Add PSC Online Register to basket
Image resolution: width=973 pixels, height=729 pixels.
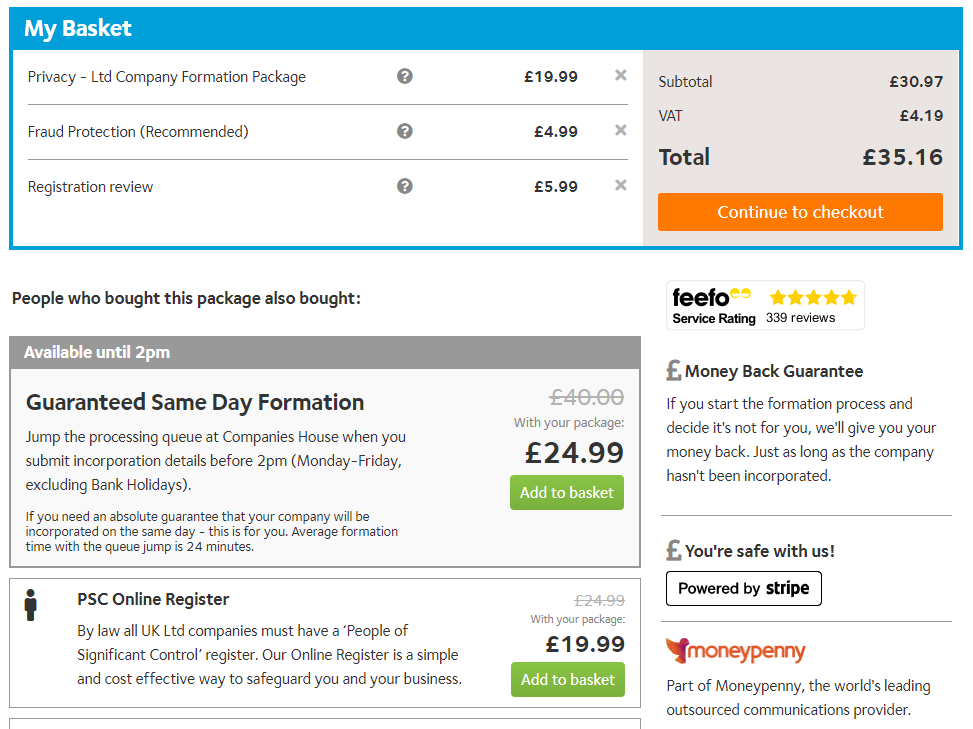coord(567,680)
